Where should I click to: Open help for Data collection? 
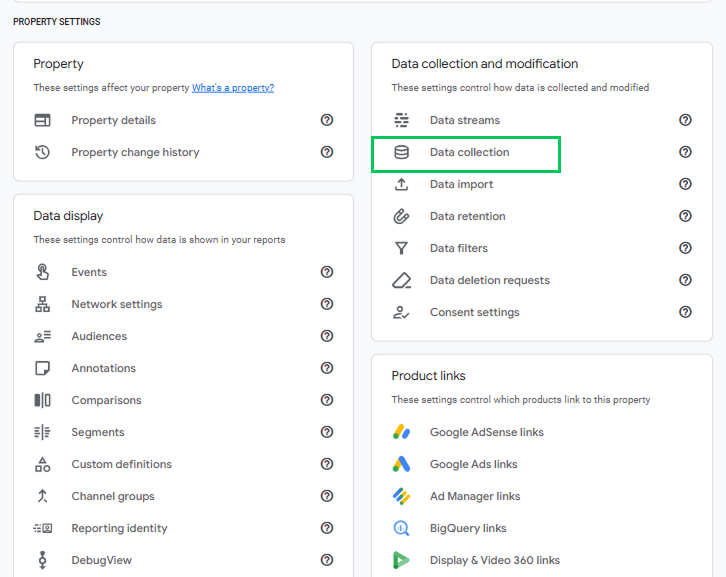click(685, 152)
